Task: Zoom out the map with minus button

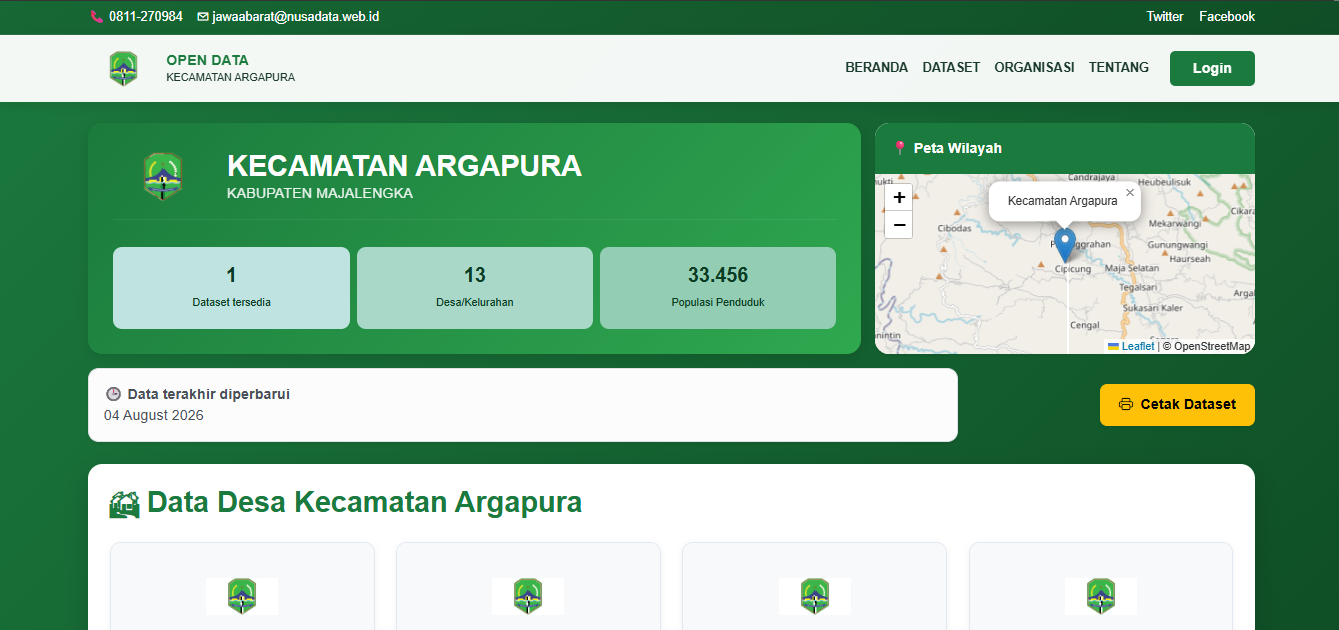Action: click(899, 225)
